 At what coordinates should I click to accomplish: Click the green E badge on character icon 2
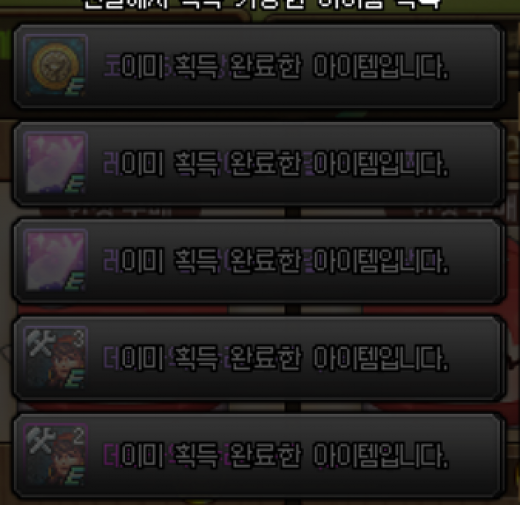pyautogui.click(x=75, y=477)
